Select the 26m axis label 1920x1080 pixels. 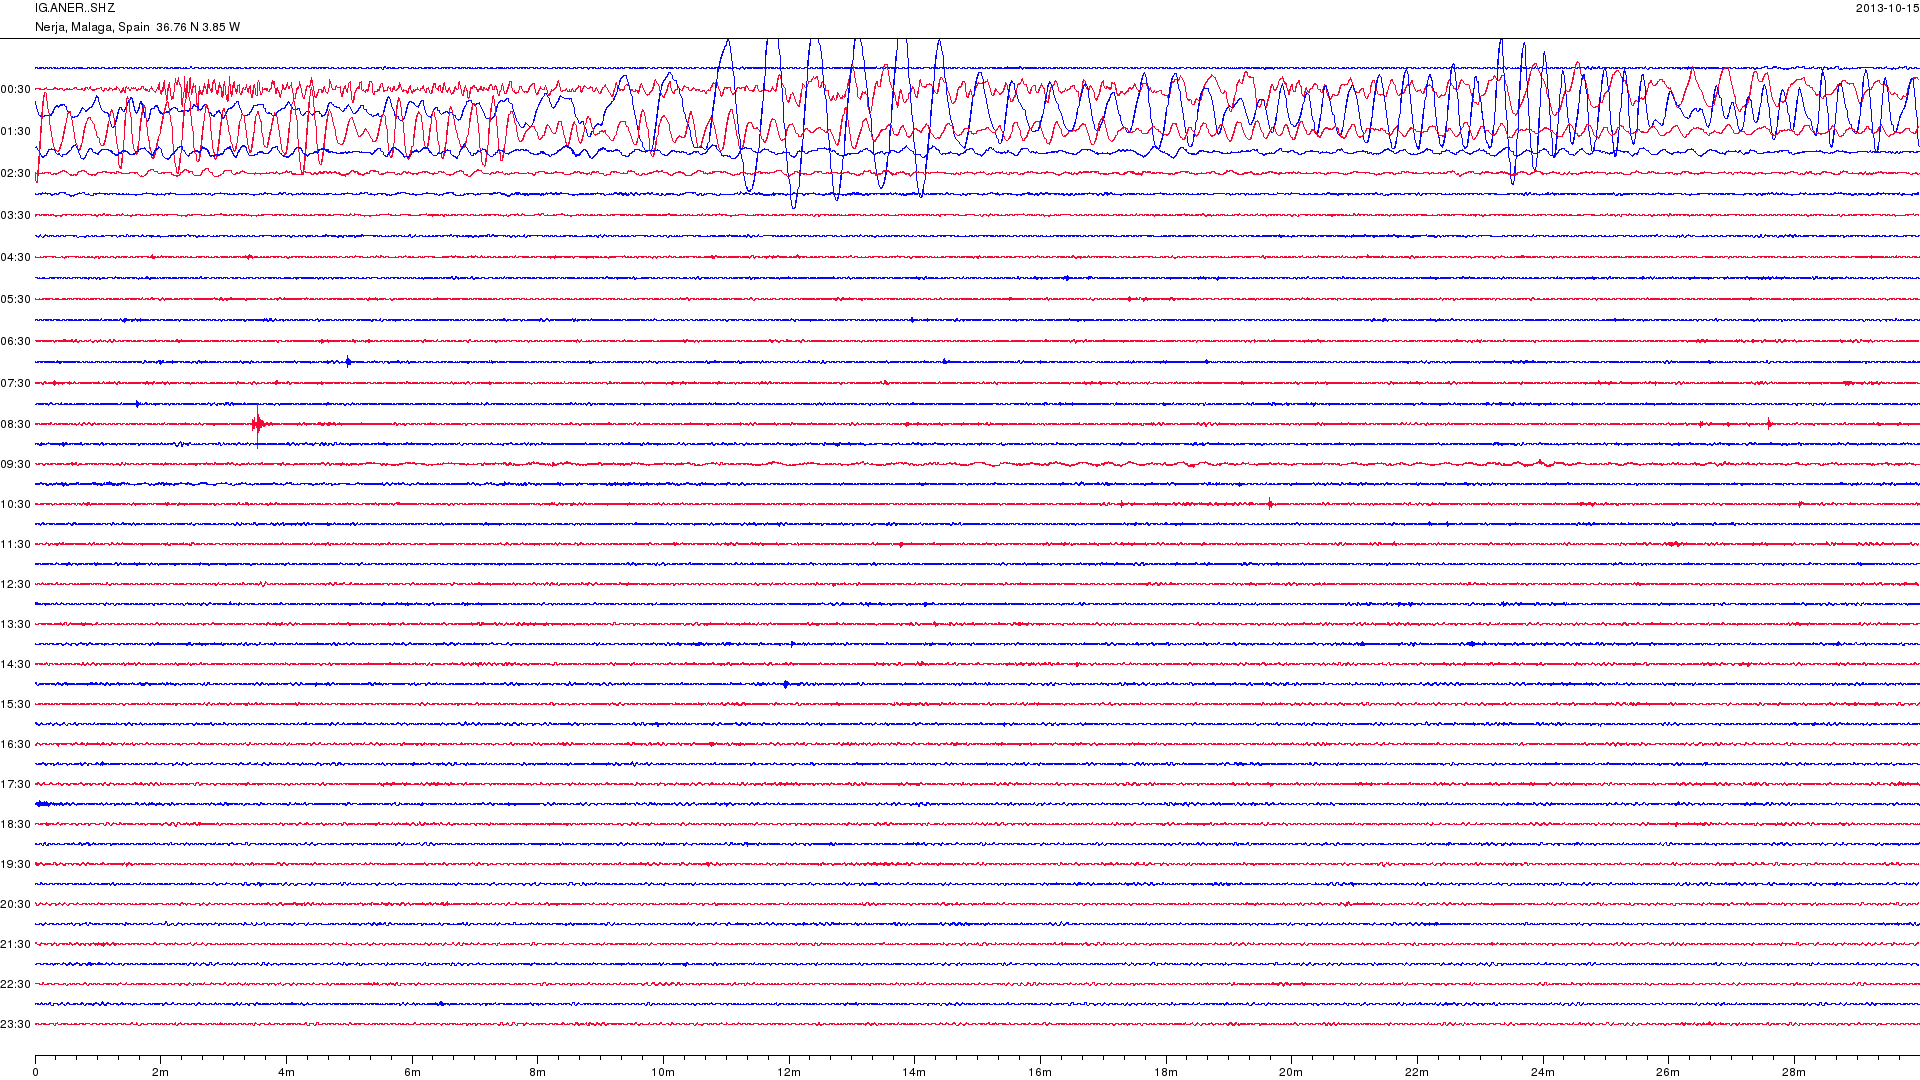[1668, 1072]
